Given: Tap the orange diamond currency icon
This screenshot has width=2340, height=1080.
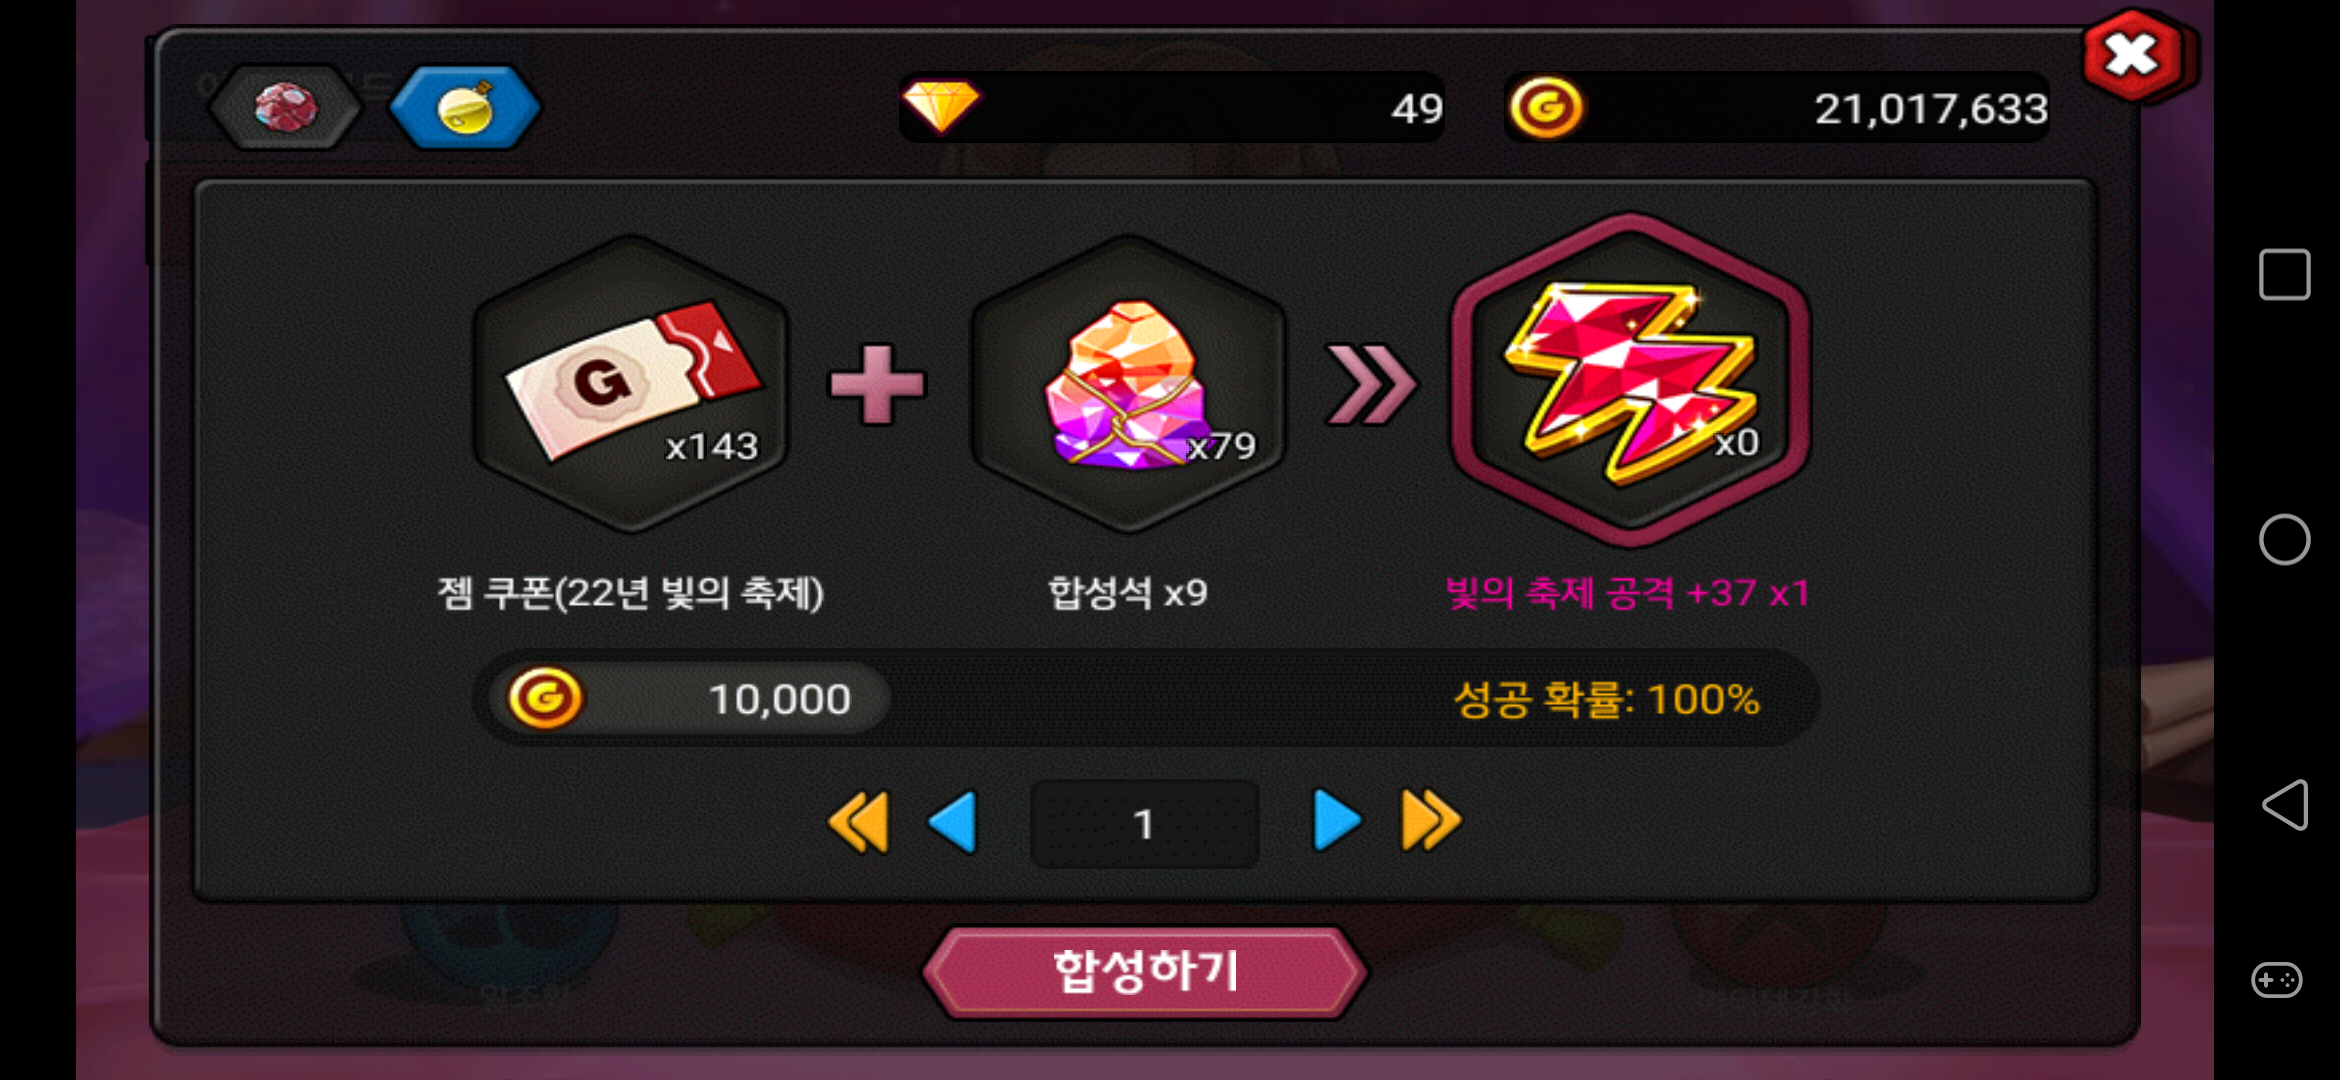Looking at the screenshot, I should [940, 106].
